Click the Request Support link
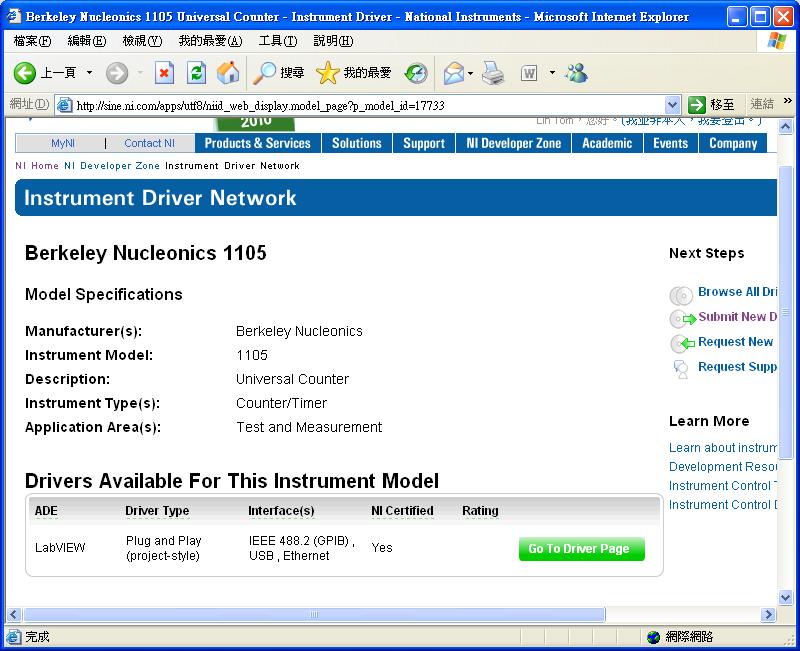This screenshot has height=651, width=800. [x=737, y=367]
